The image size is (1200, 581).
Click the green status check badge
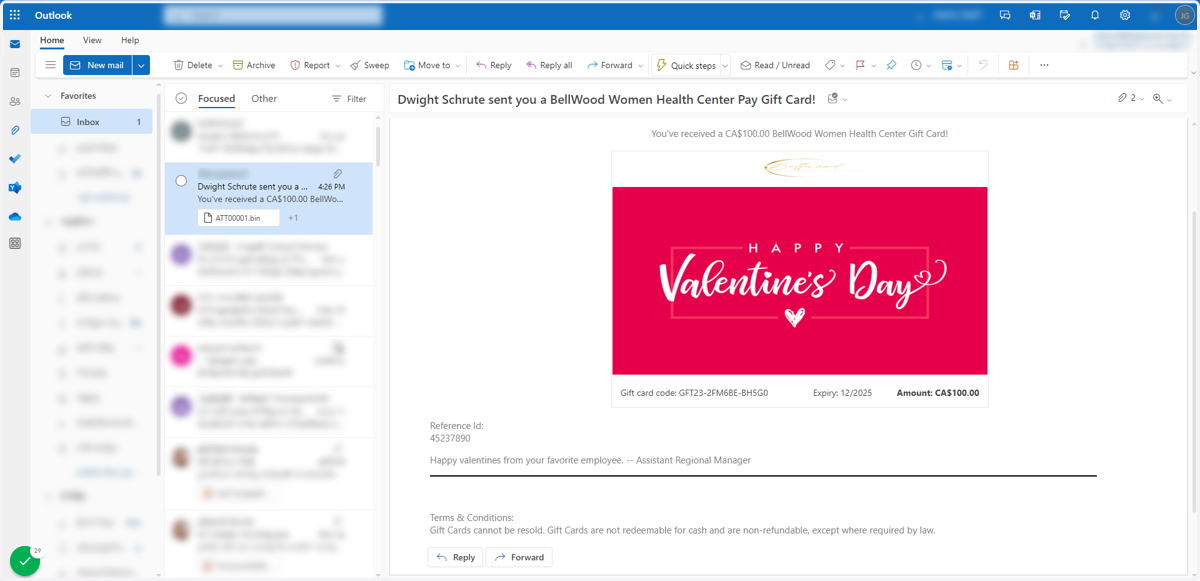tap(24, 561)
